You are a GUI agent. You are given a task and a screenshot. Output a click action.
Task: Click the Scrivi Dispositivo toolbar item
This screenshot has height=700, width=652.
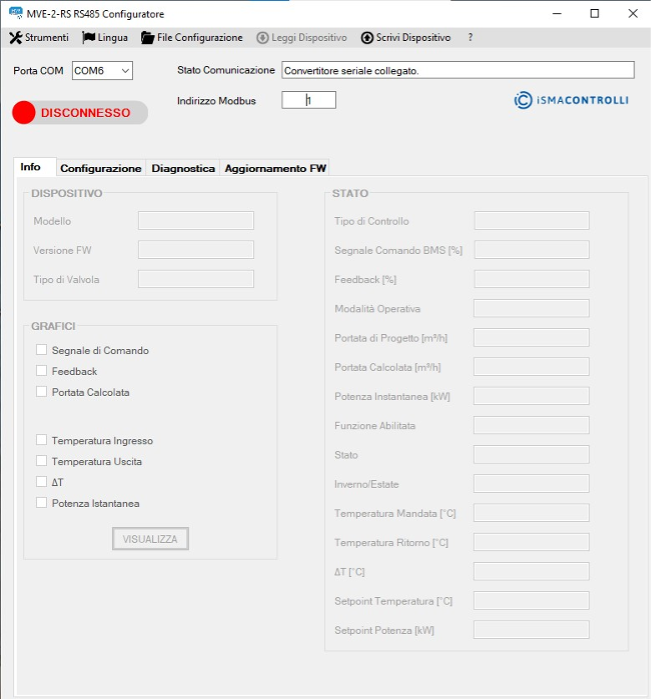[x=405, y=38]
